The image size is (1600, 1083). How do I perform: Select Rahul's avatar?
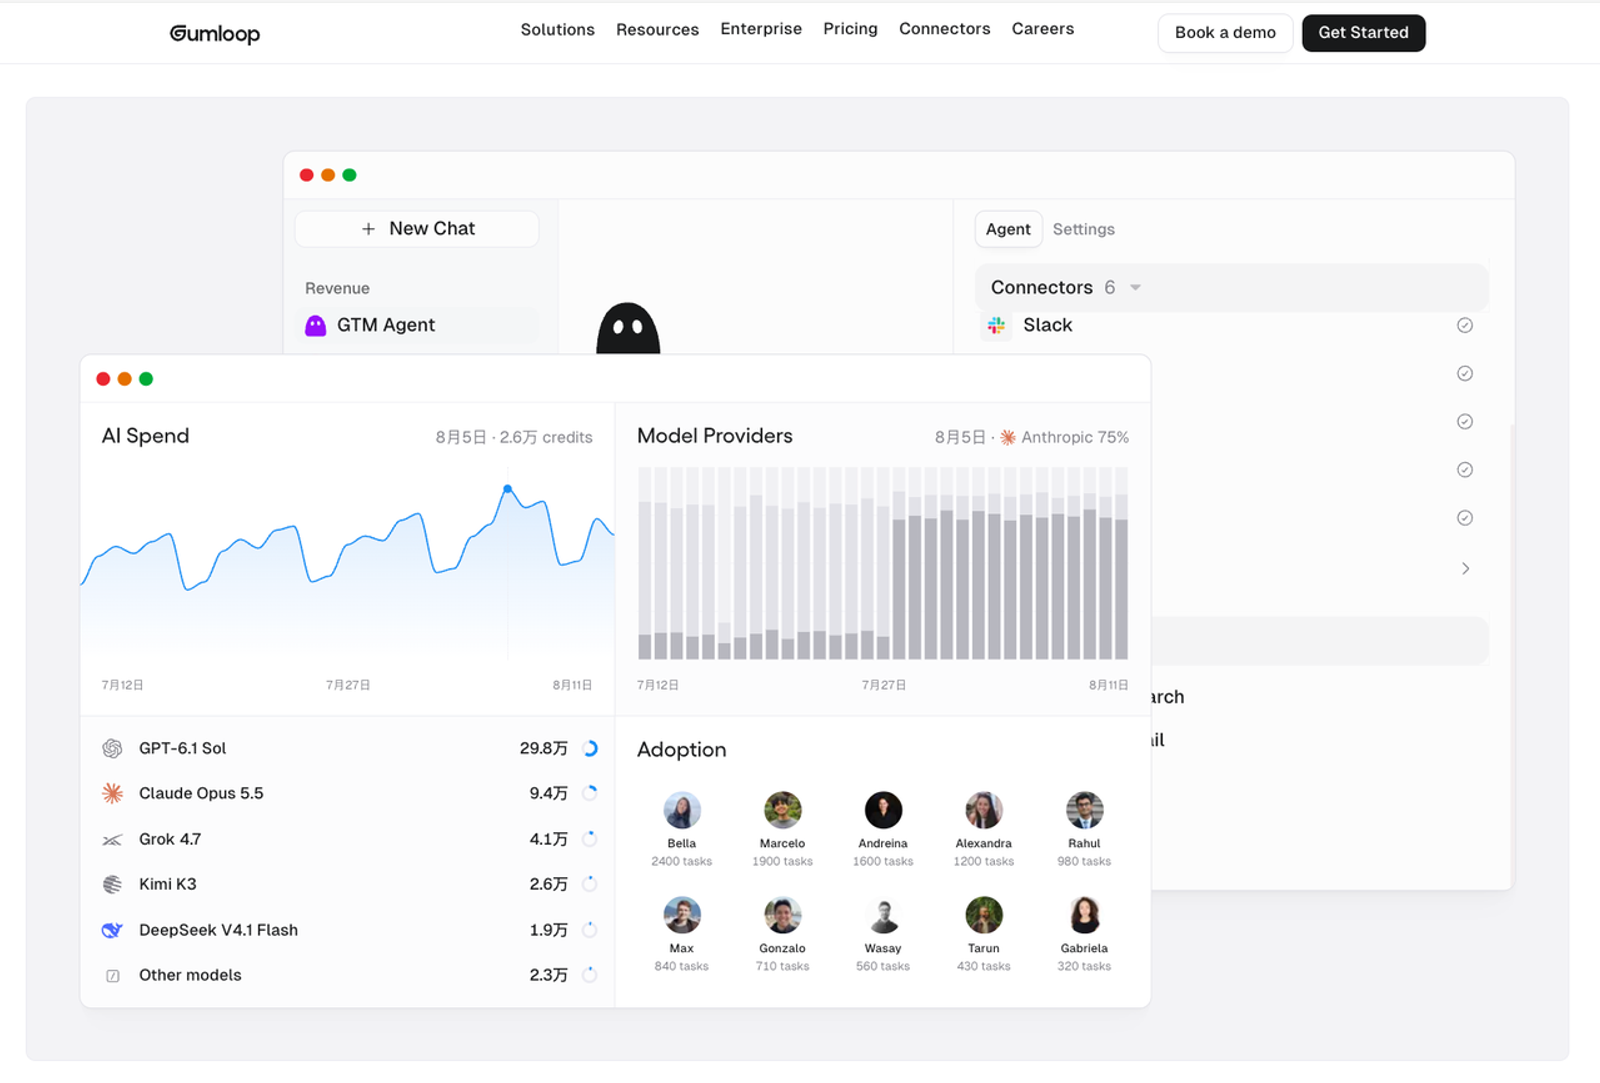point(1084,810)
